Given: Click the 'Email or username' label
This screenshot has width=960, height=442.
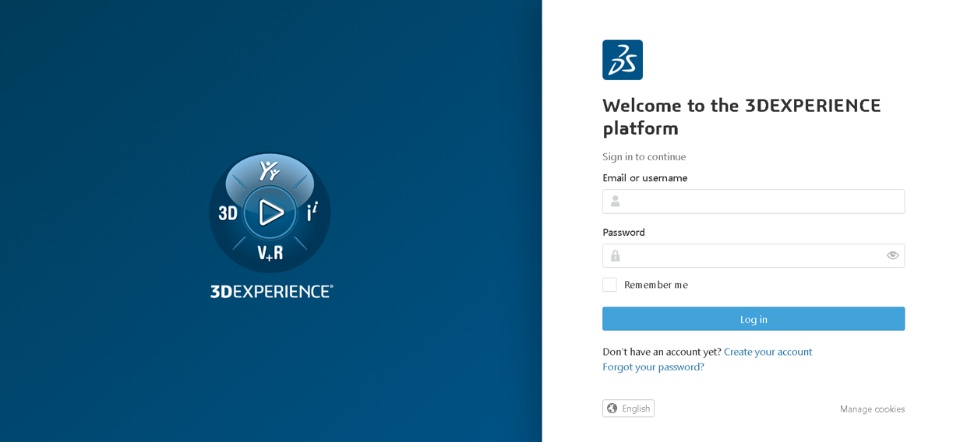Looking at the screenshot, I should 645,178.
